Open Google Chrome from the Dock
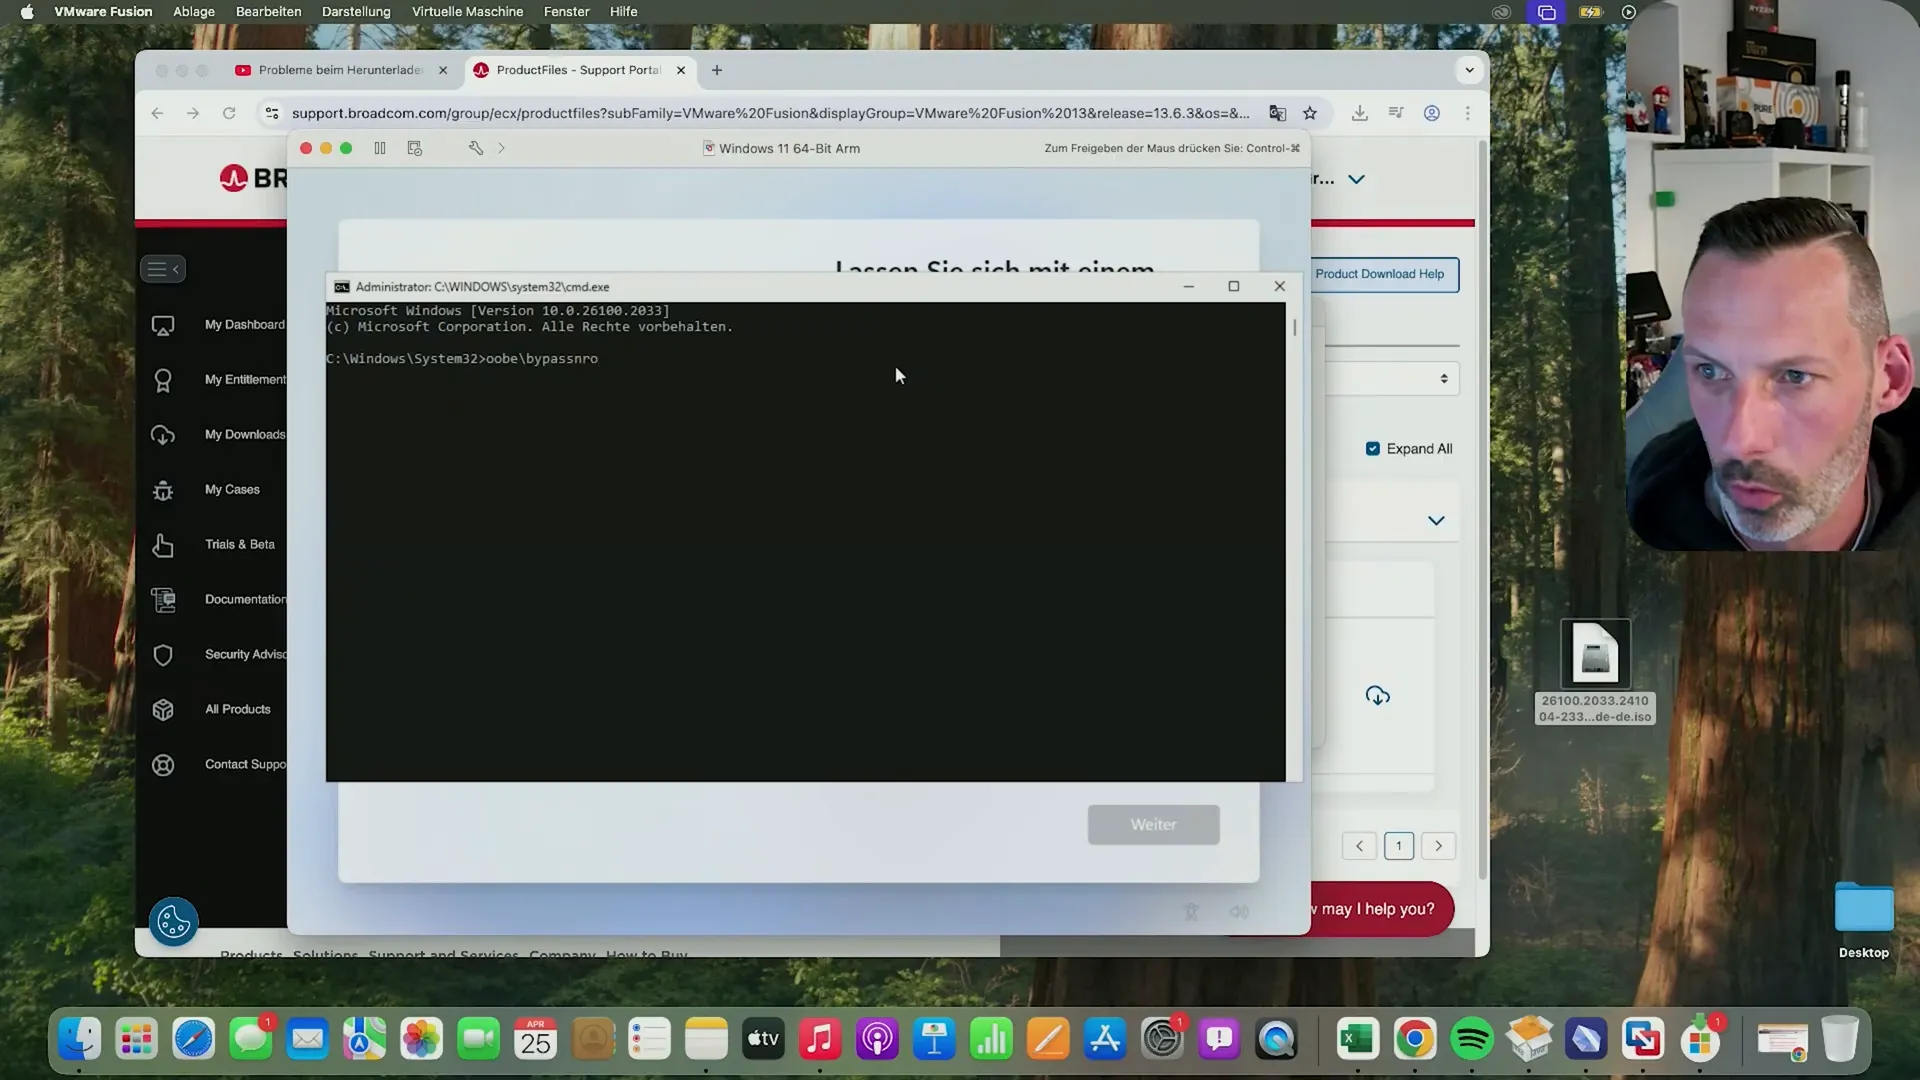 click(1415, 1039)
